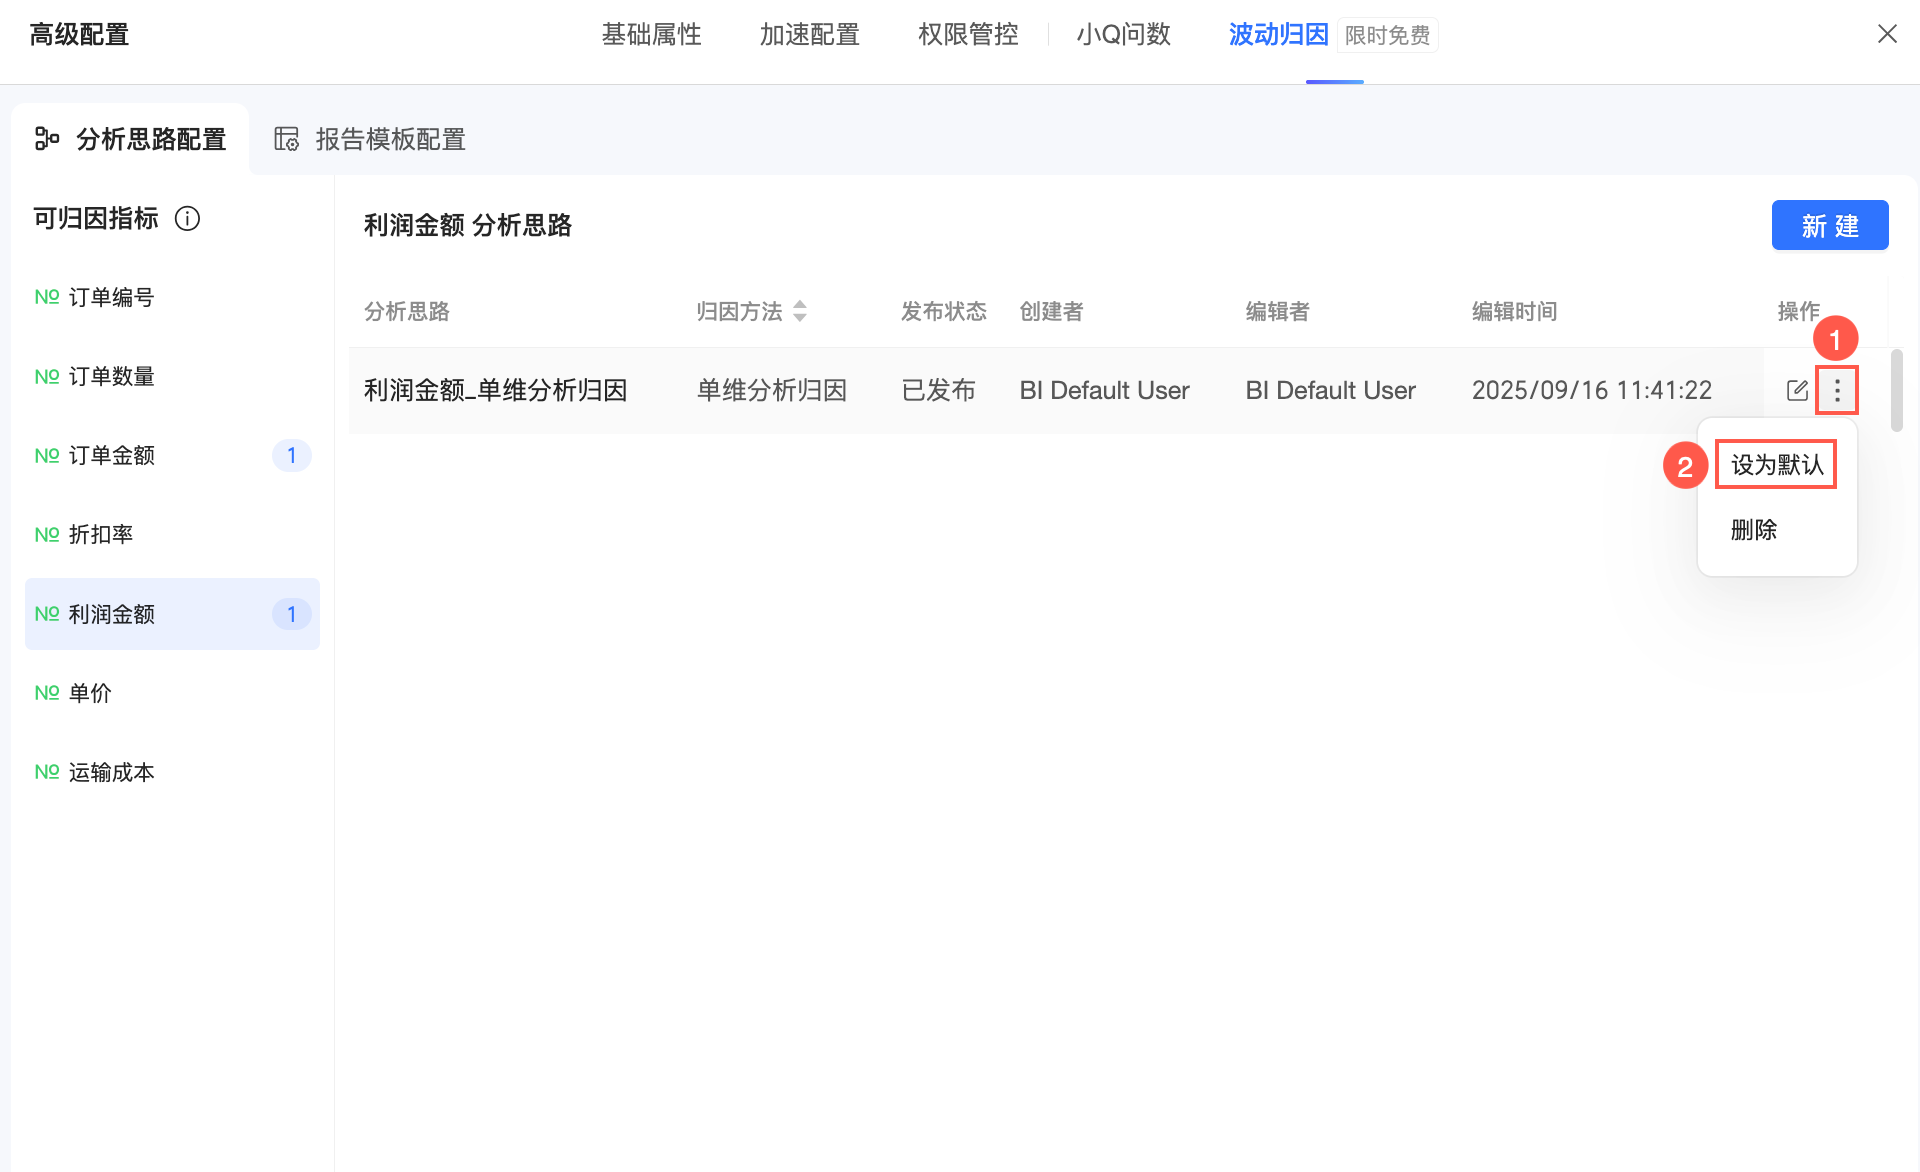
Task: Click the info icon beside 可归因指标
Action: coord(187,218)
